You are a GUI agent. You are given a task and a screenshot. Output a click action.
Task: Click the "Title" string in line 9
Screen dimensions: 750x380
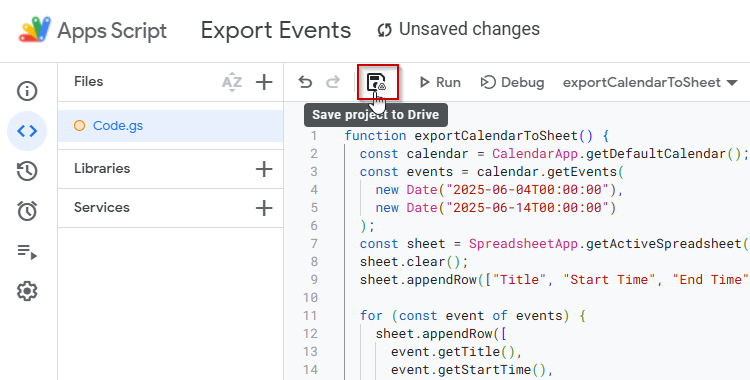[x=519, y=279]
